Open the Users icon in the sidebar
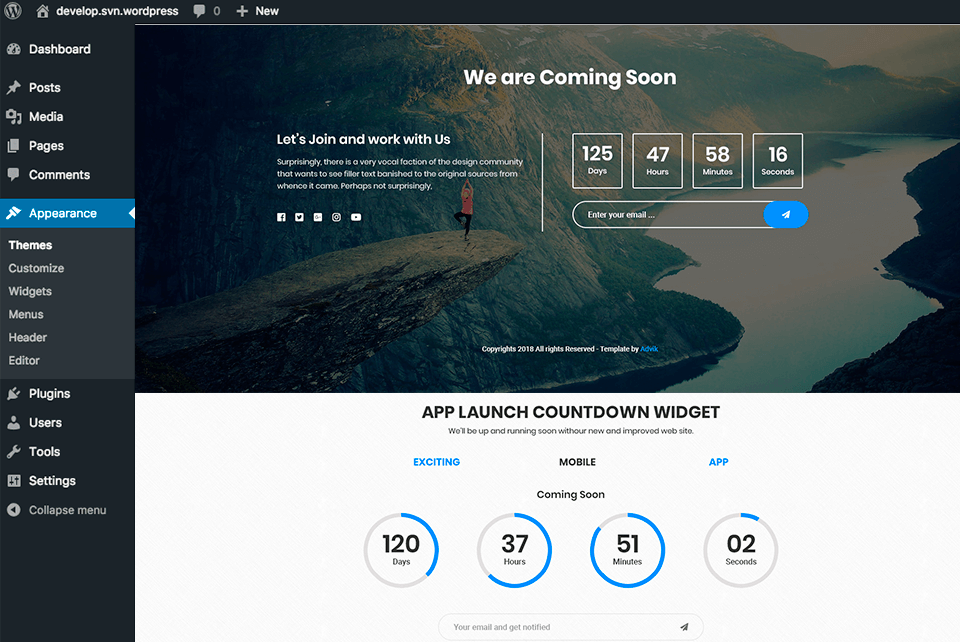Screen dimensions: 960x642 [14, 422]
